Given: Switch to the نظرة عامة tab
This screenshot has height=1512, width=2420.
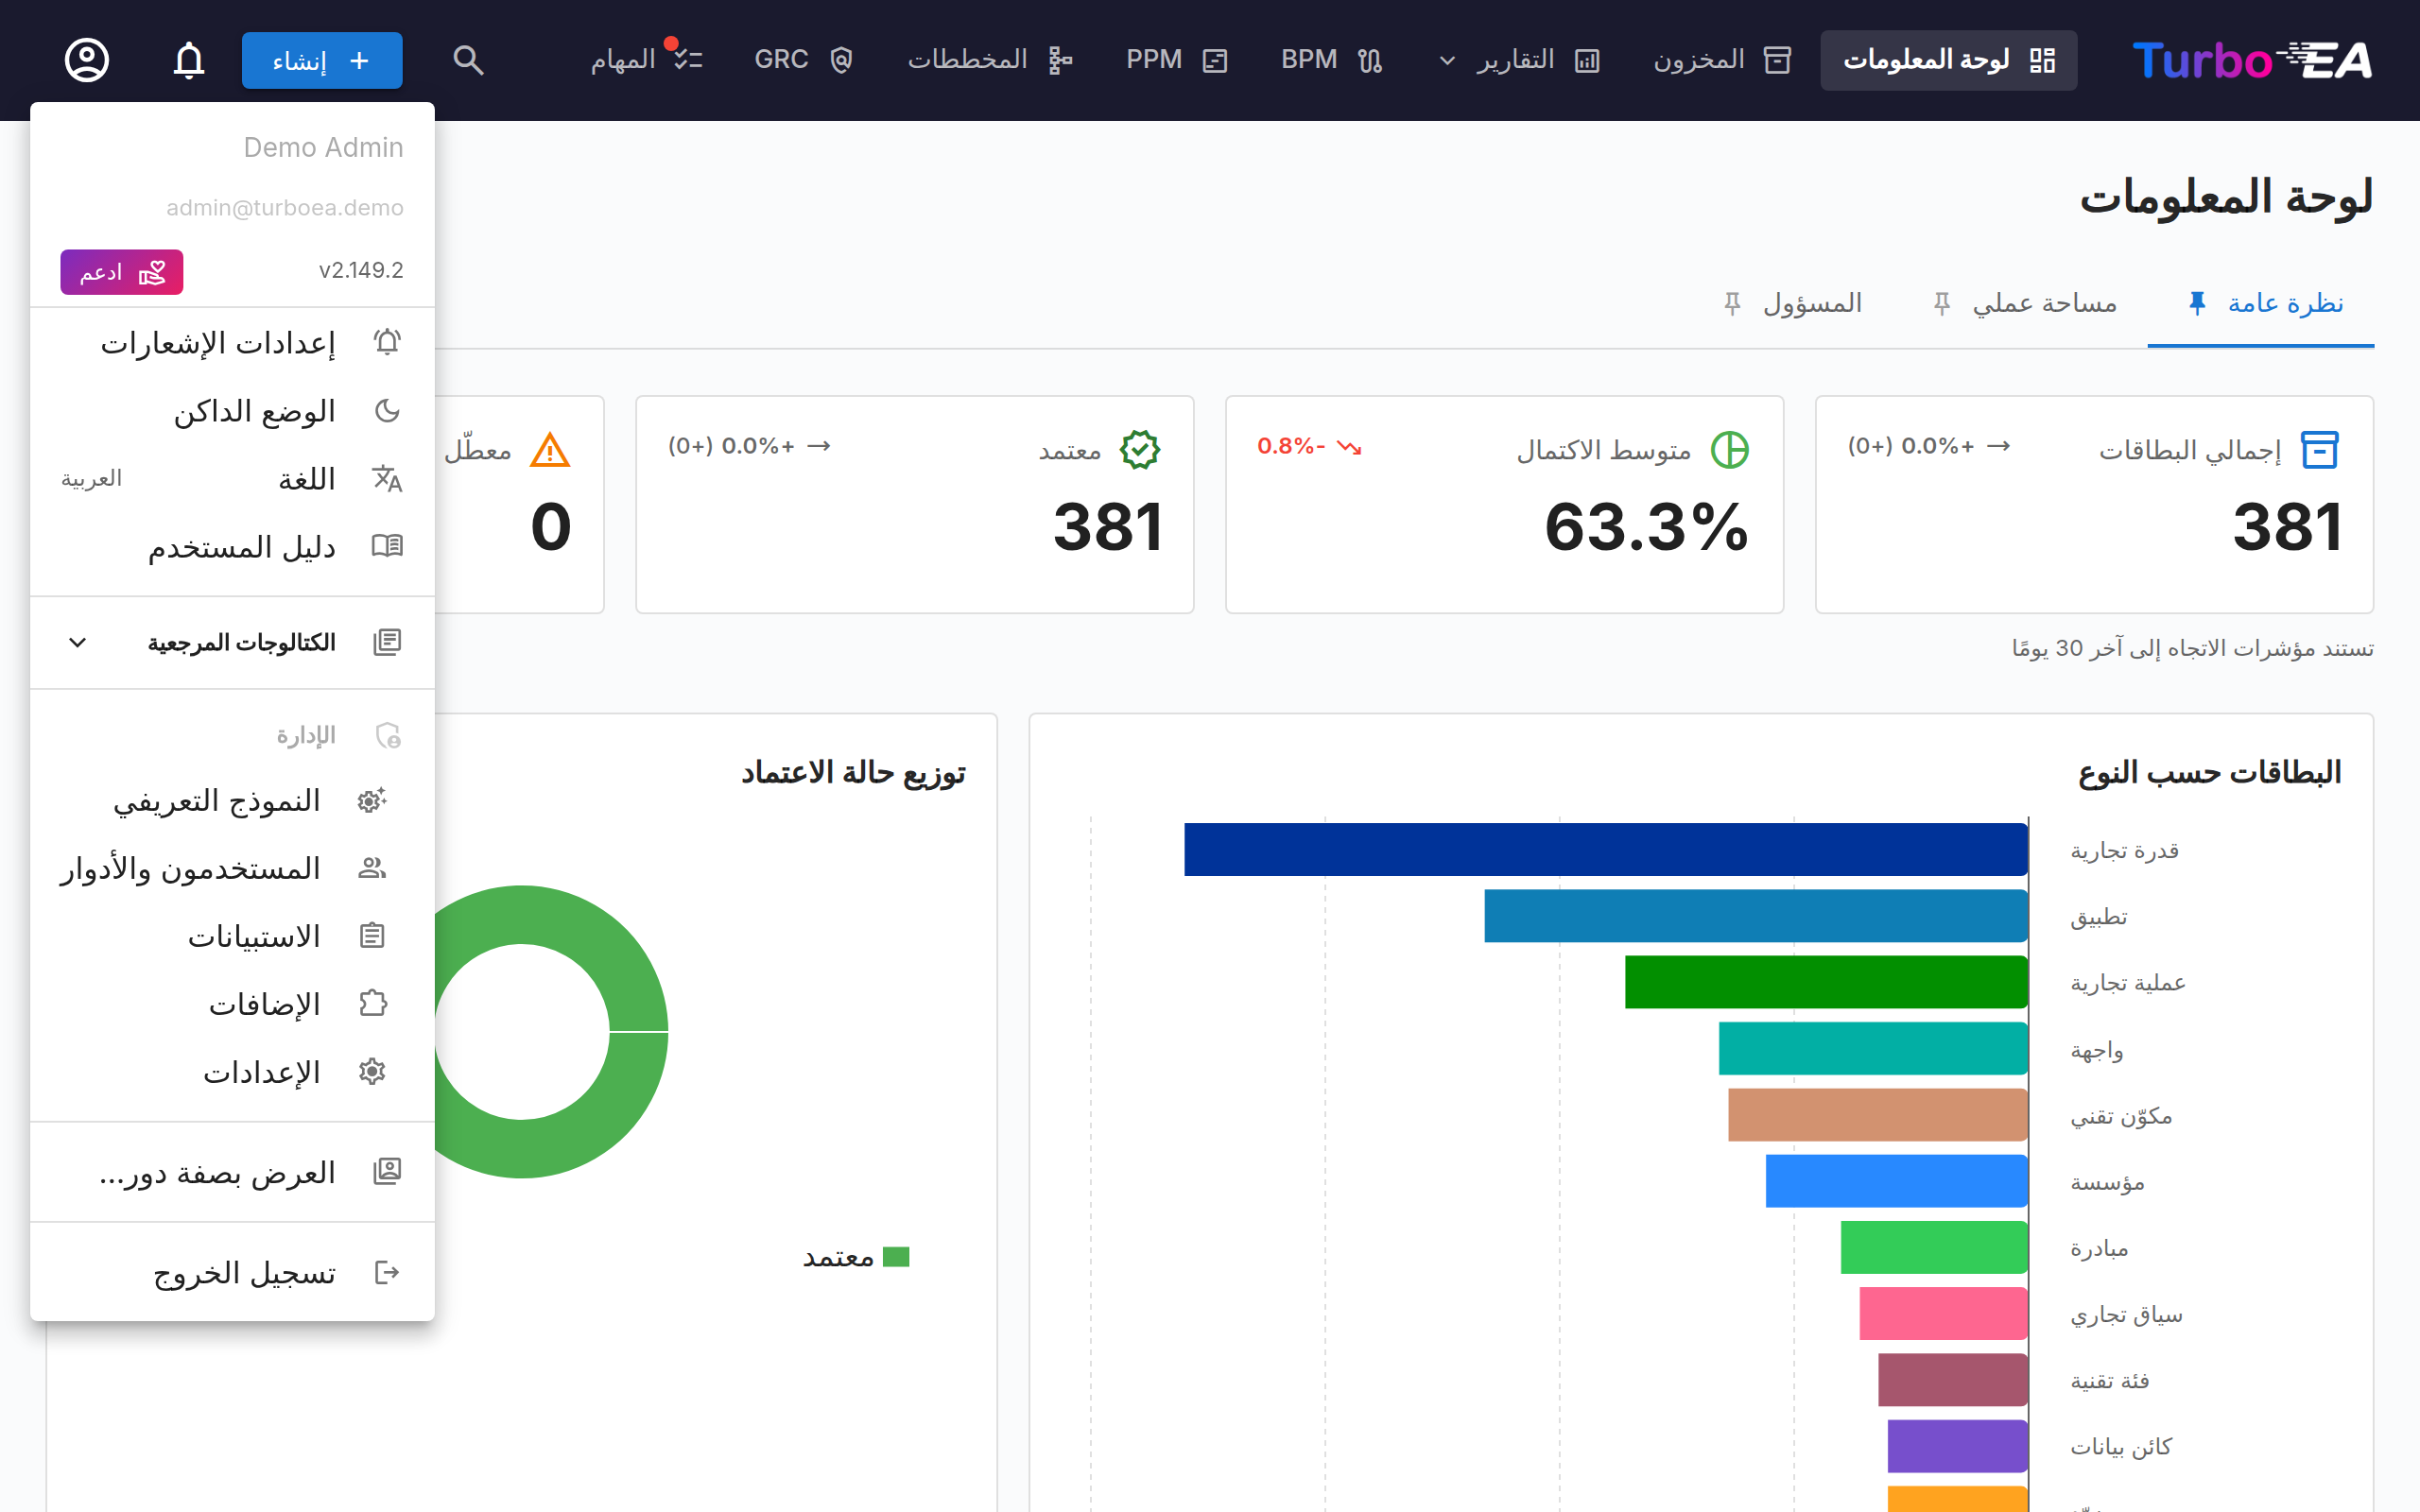Looking at the screenshot, I should click(2260, 303).
